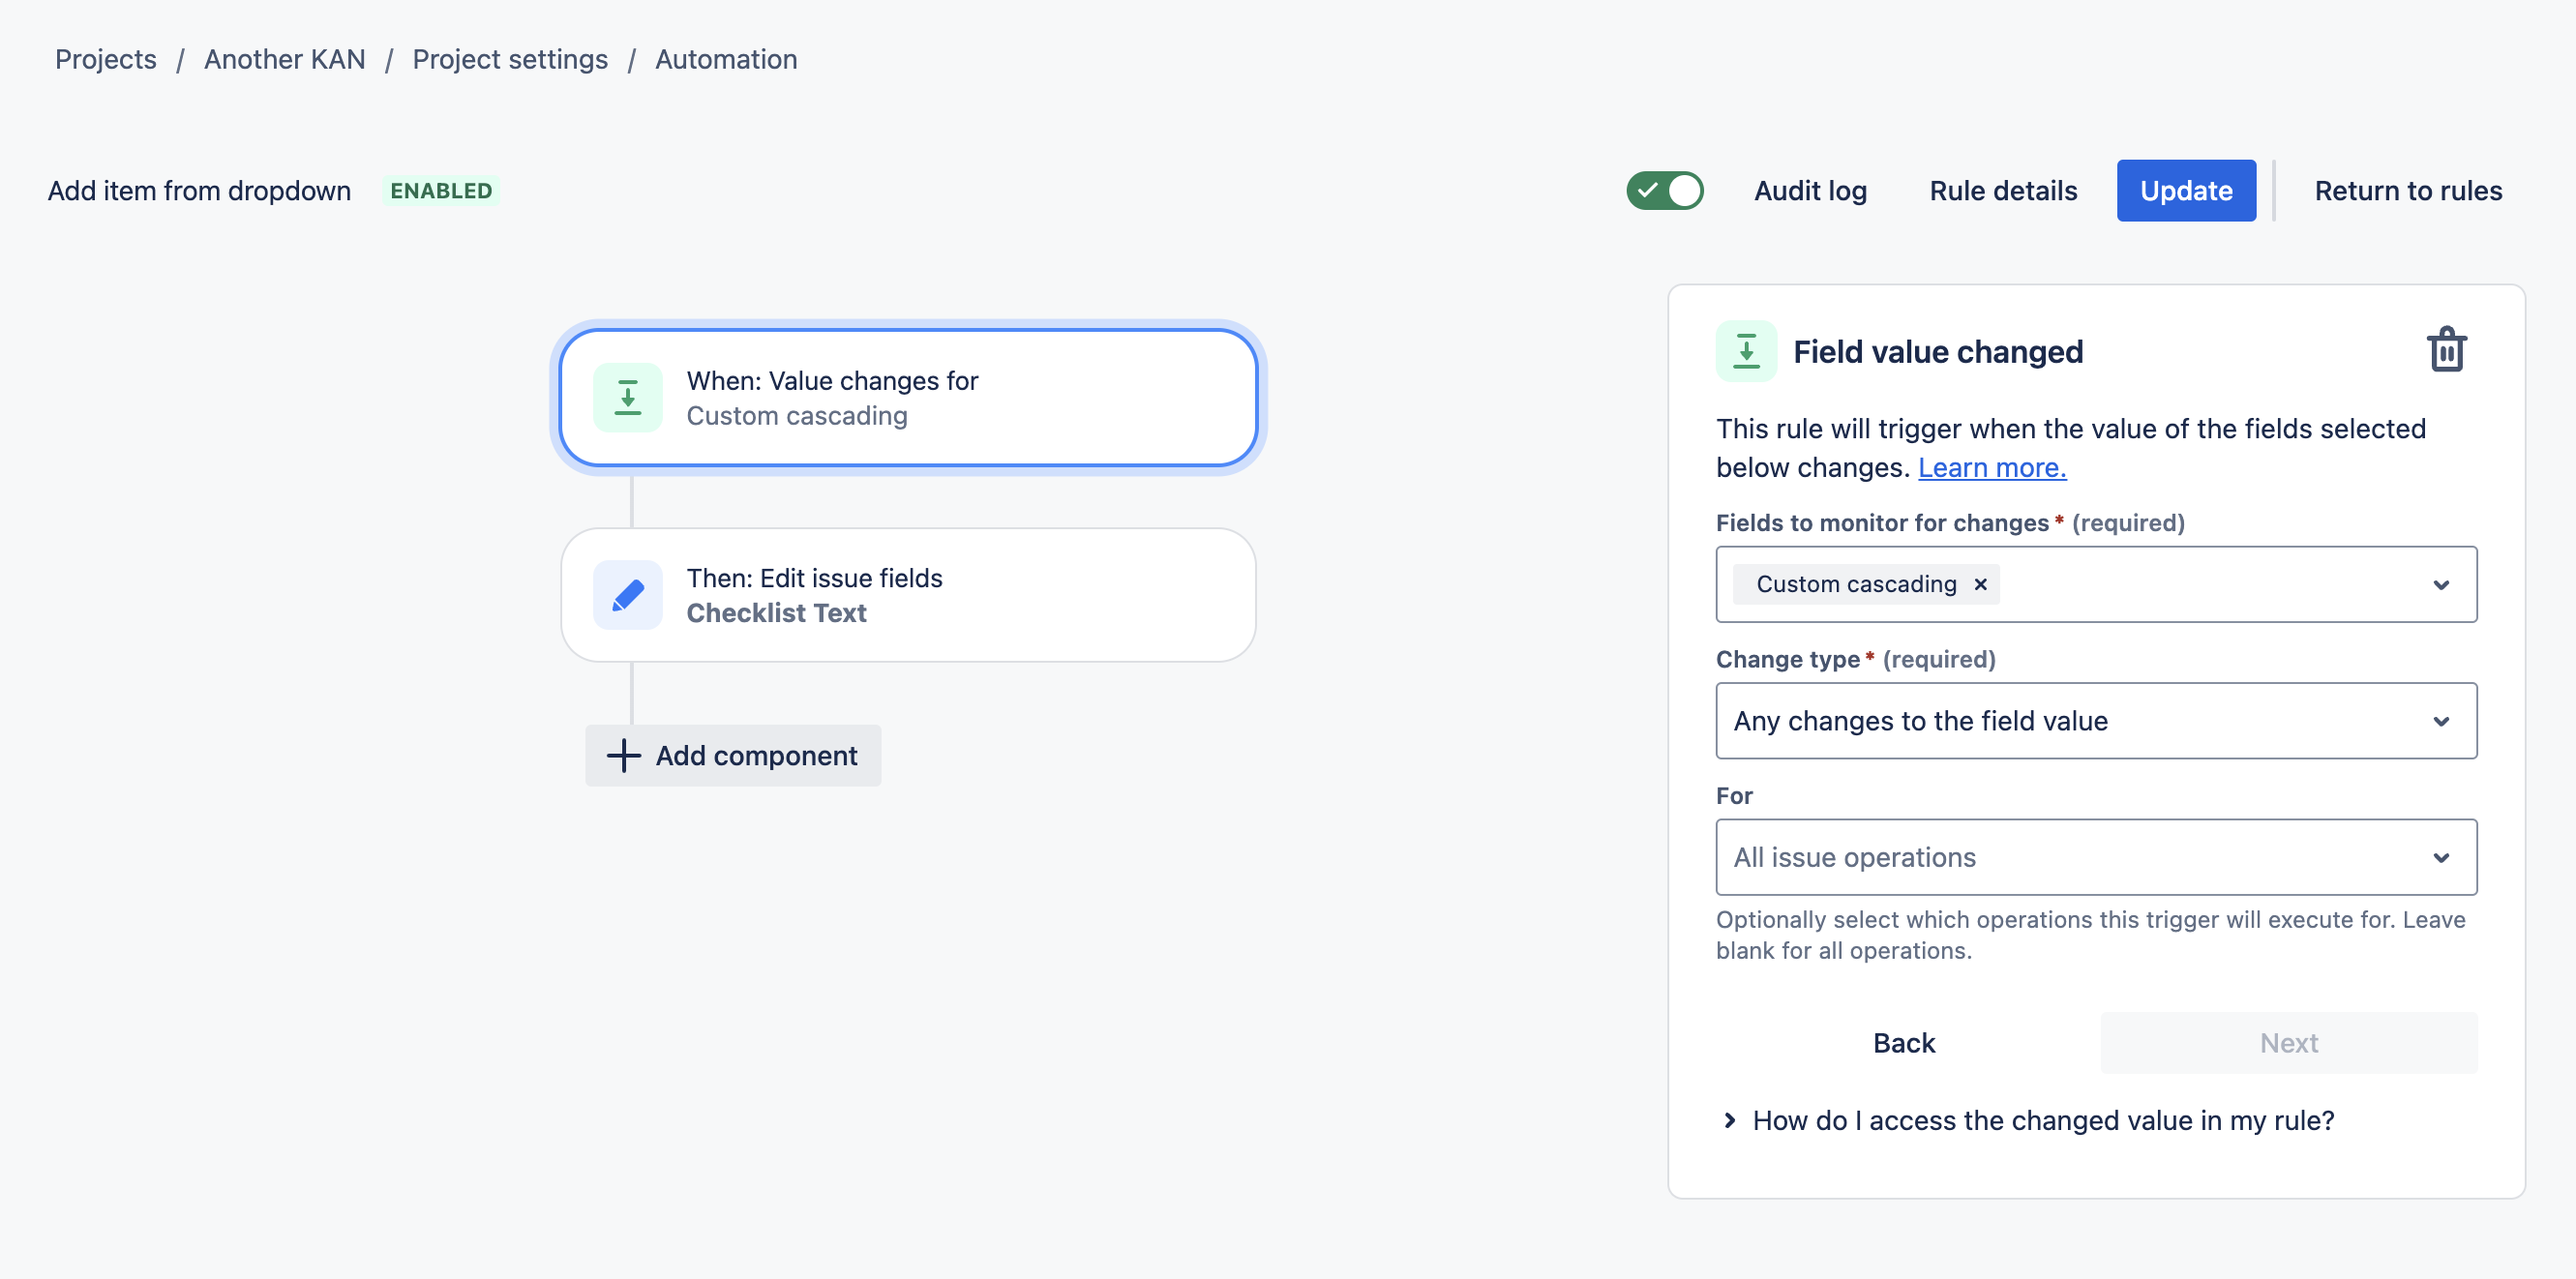Navigate to Projects via breadcrumb
The height and width of the screenshot is (1279, 2576).
coord(105,59)
